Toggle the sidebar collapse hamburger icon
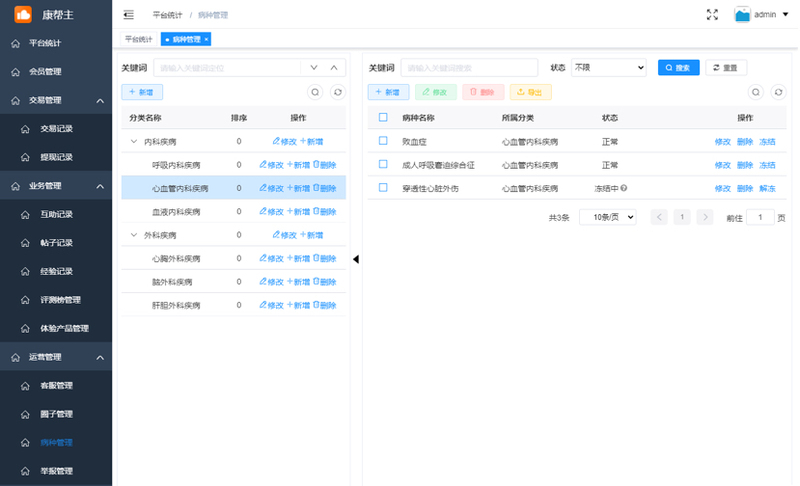Screen dimensions: 800x486 pos(129,15)
